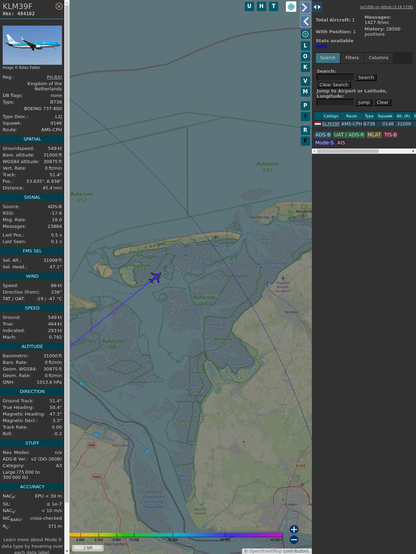Click the Clear Search button

[334, 85]
